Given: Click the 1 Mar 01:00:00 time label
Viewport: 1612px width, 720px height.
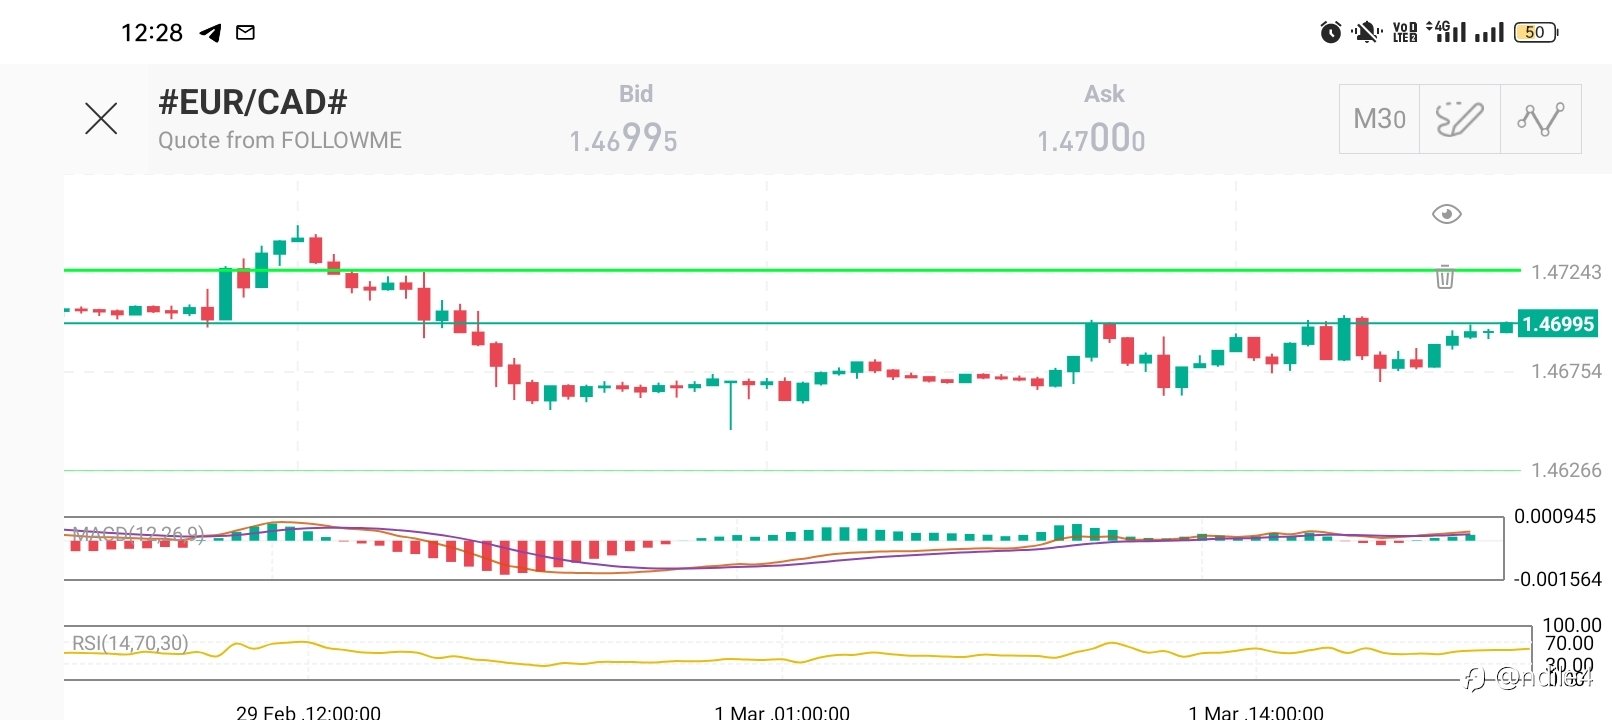Looking at the screenshot, I should click(782, 712).
